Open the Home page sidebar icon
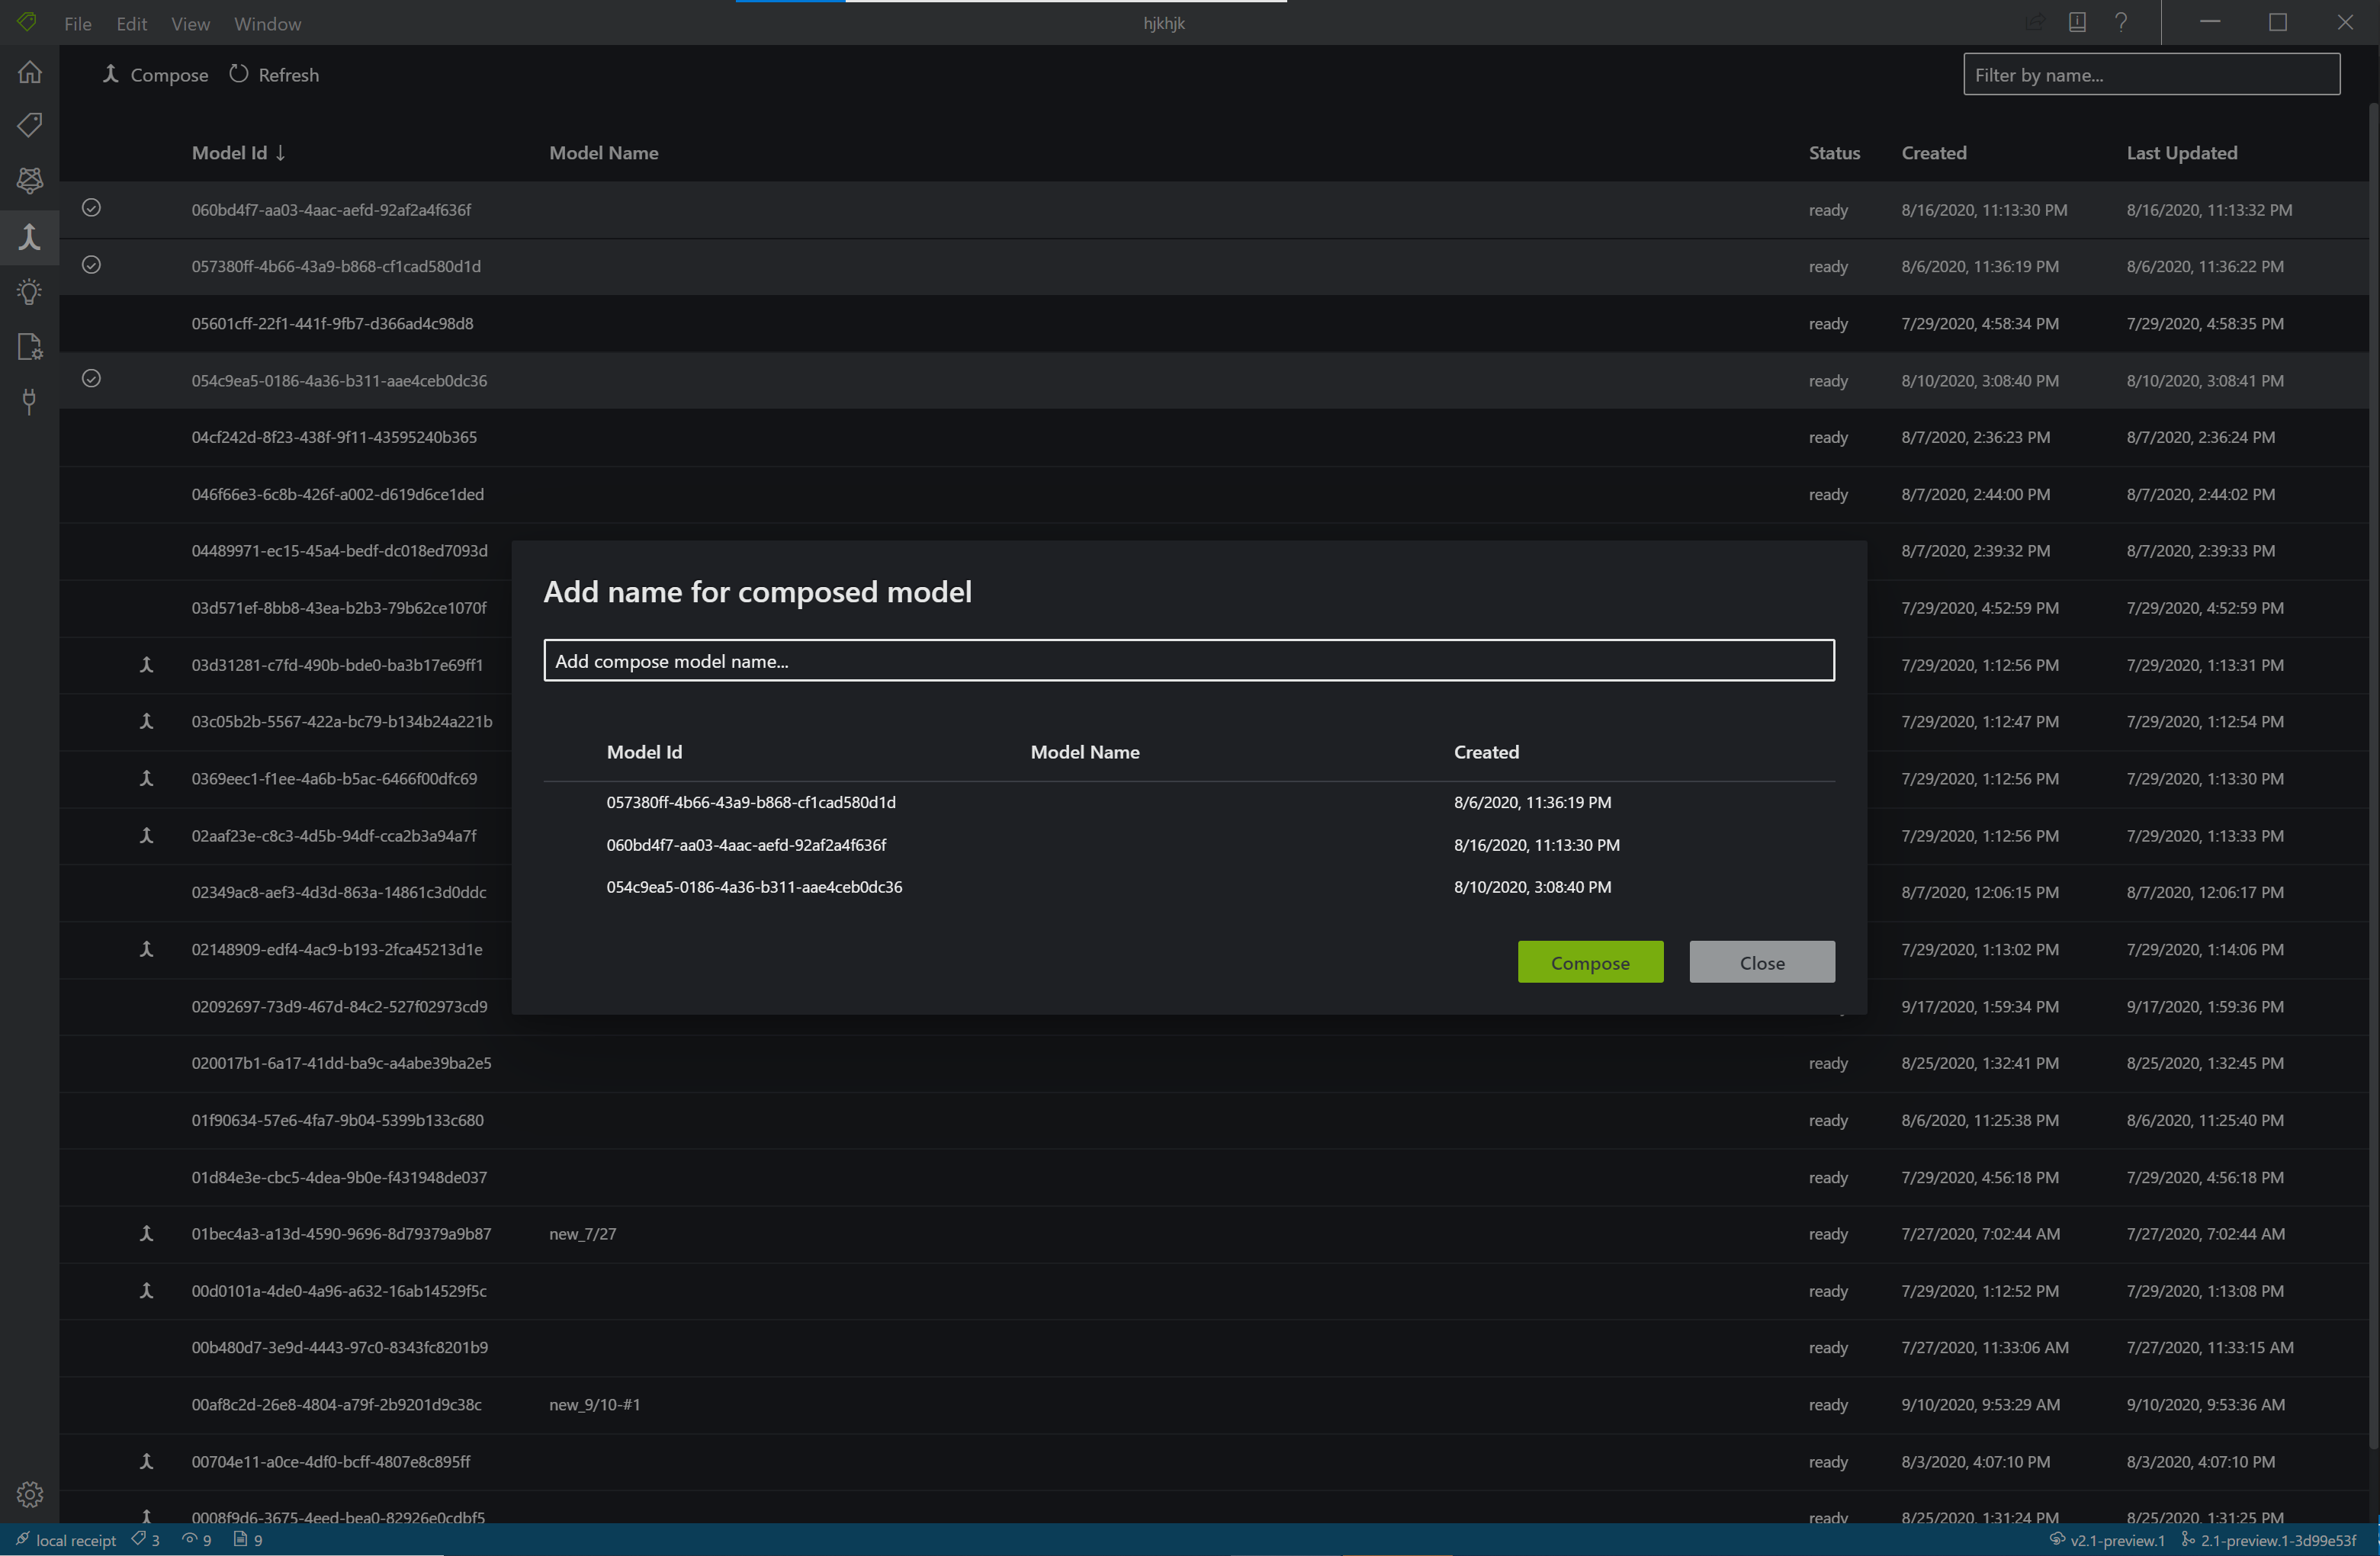The width and height of the screenshot is (2380, 1556). click(x=30, y=72)
